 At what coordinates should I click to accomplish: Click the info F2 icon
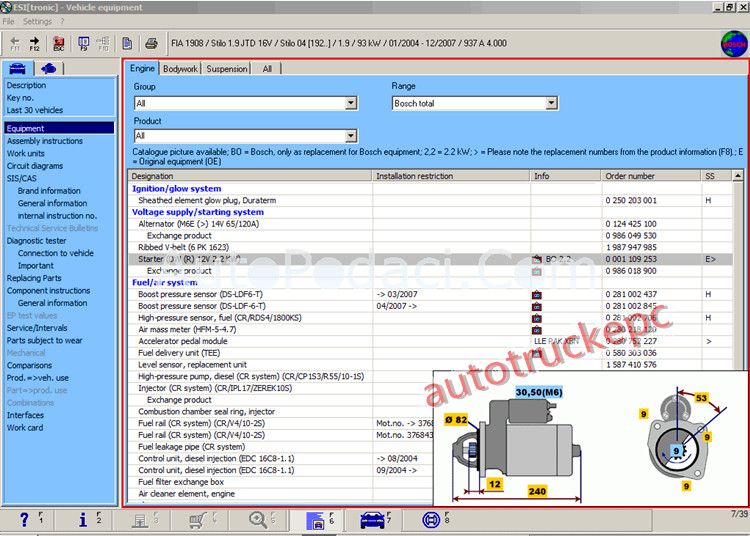[83, 519]
